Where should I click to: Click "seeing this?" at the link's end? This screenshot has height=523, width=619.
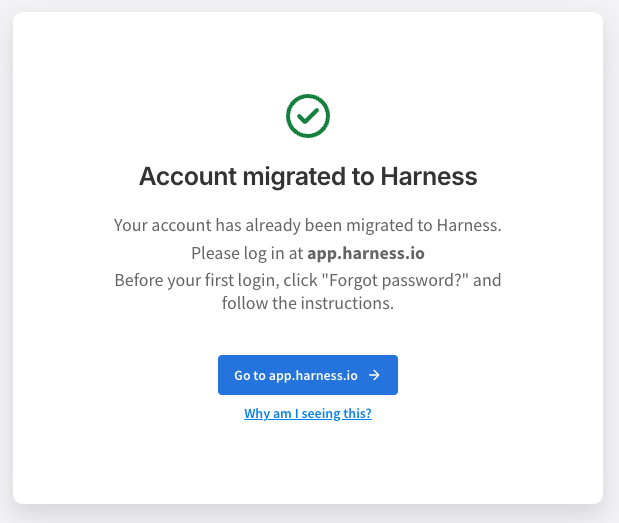(341, 413)
